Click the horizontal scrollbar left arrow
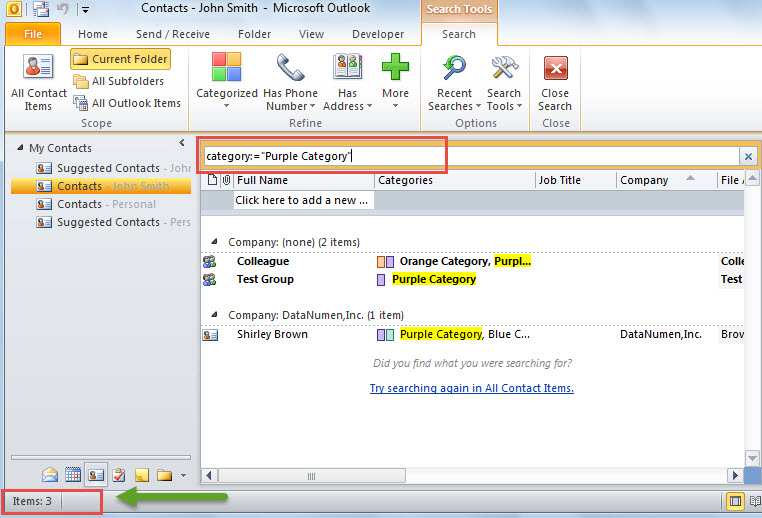The height and width of the screenshot is (518, 762). [209, 475]
